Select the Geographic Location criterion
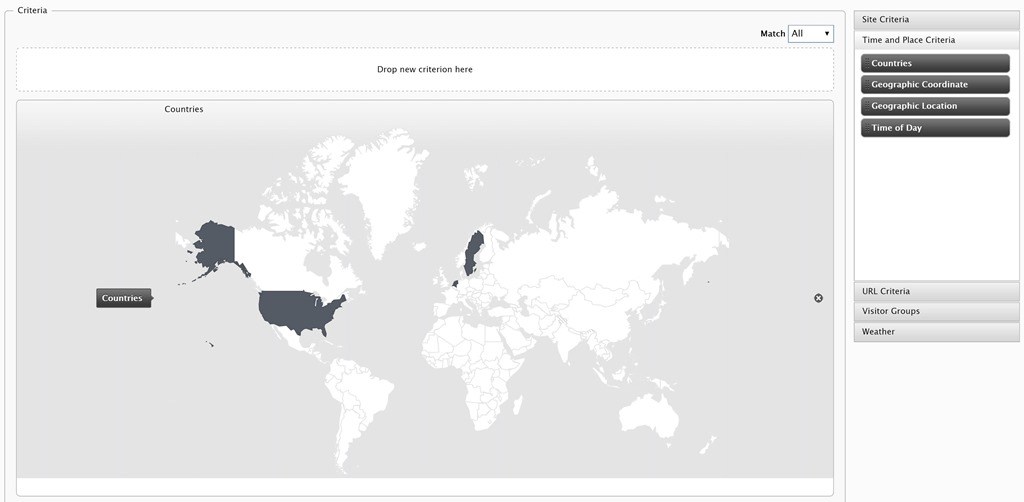Viewport: 1024px width, 502px height. (935, 106)
